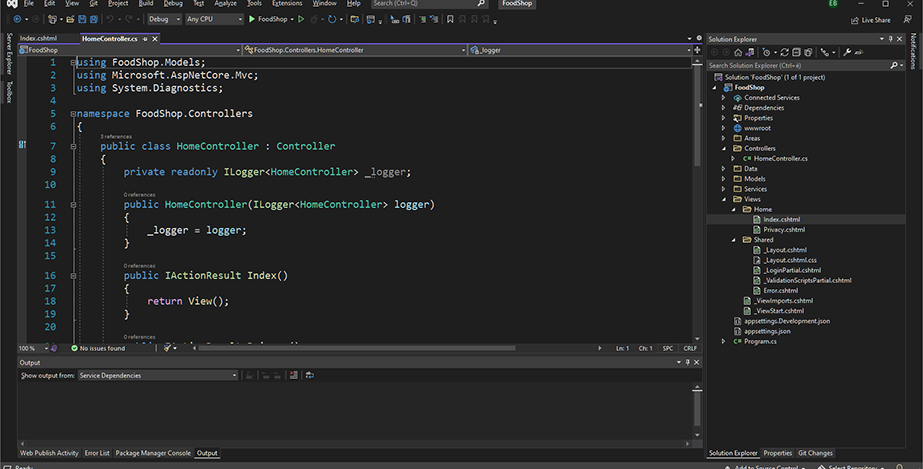
Task: Collapse the Index() method outline at line 16
Action: [74, 275]
